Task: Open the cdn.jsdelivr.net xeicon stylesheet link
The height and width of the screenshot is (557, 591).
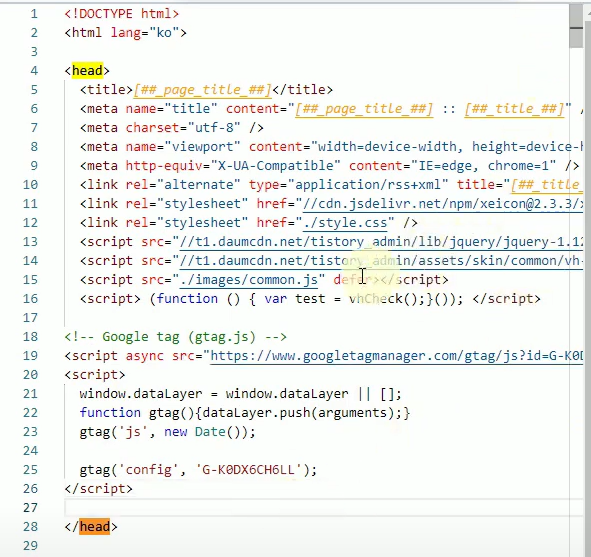Action: tap(443, 204)
